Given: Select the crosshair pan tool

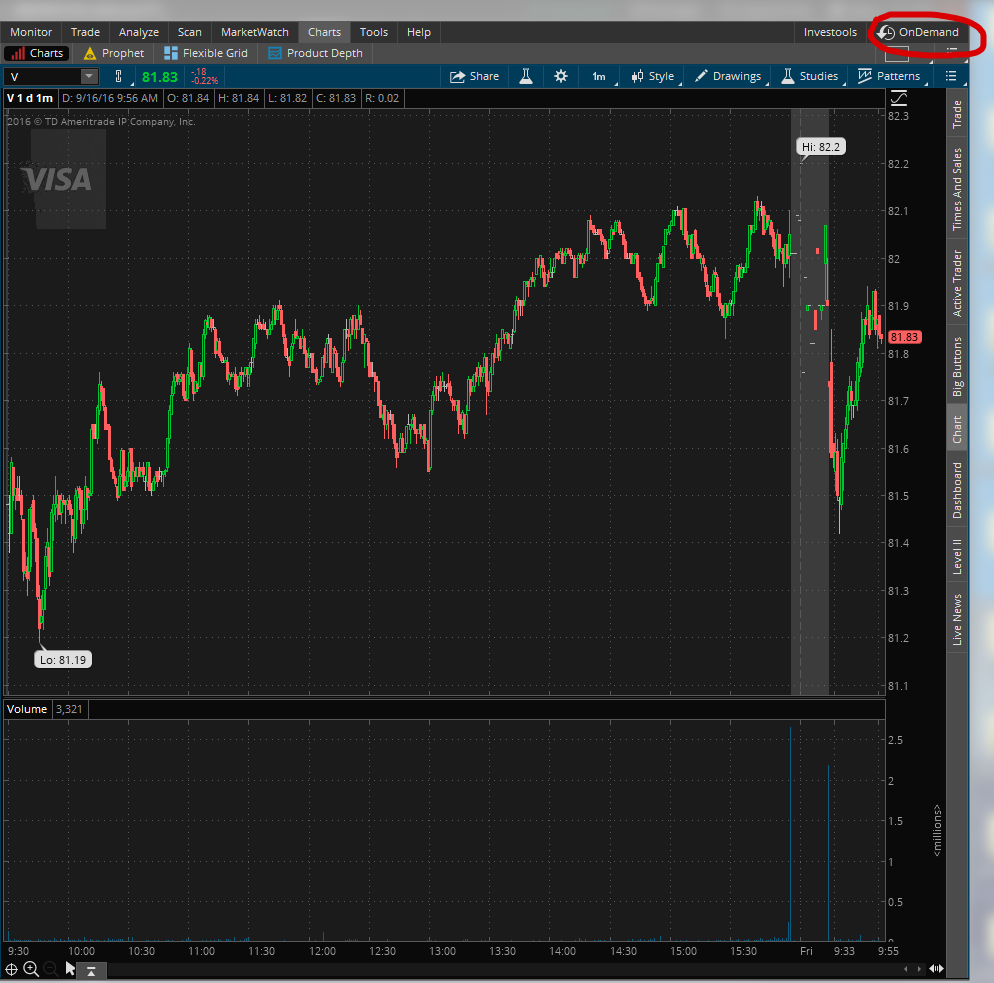Looking at the screenshot, I should (11, 969).
